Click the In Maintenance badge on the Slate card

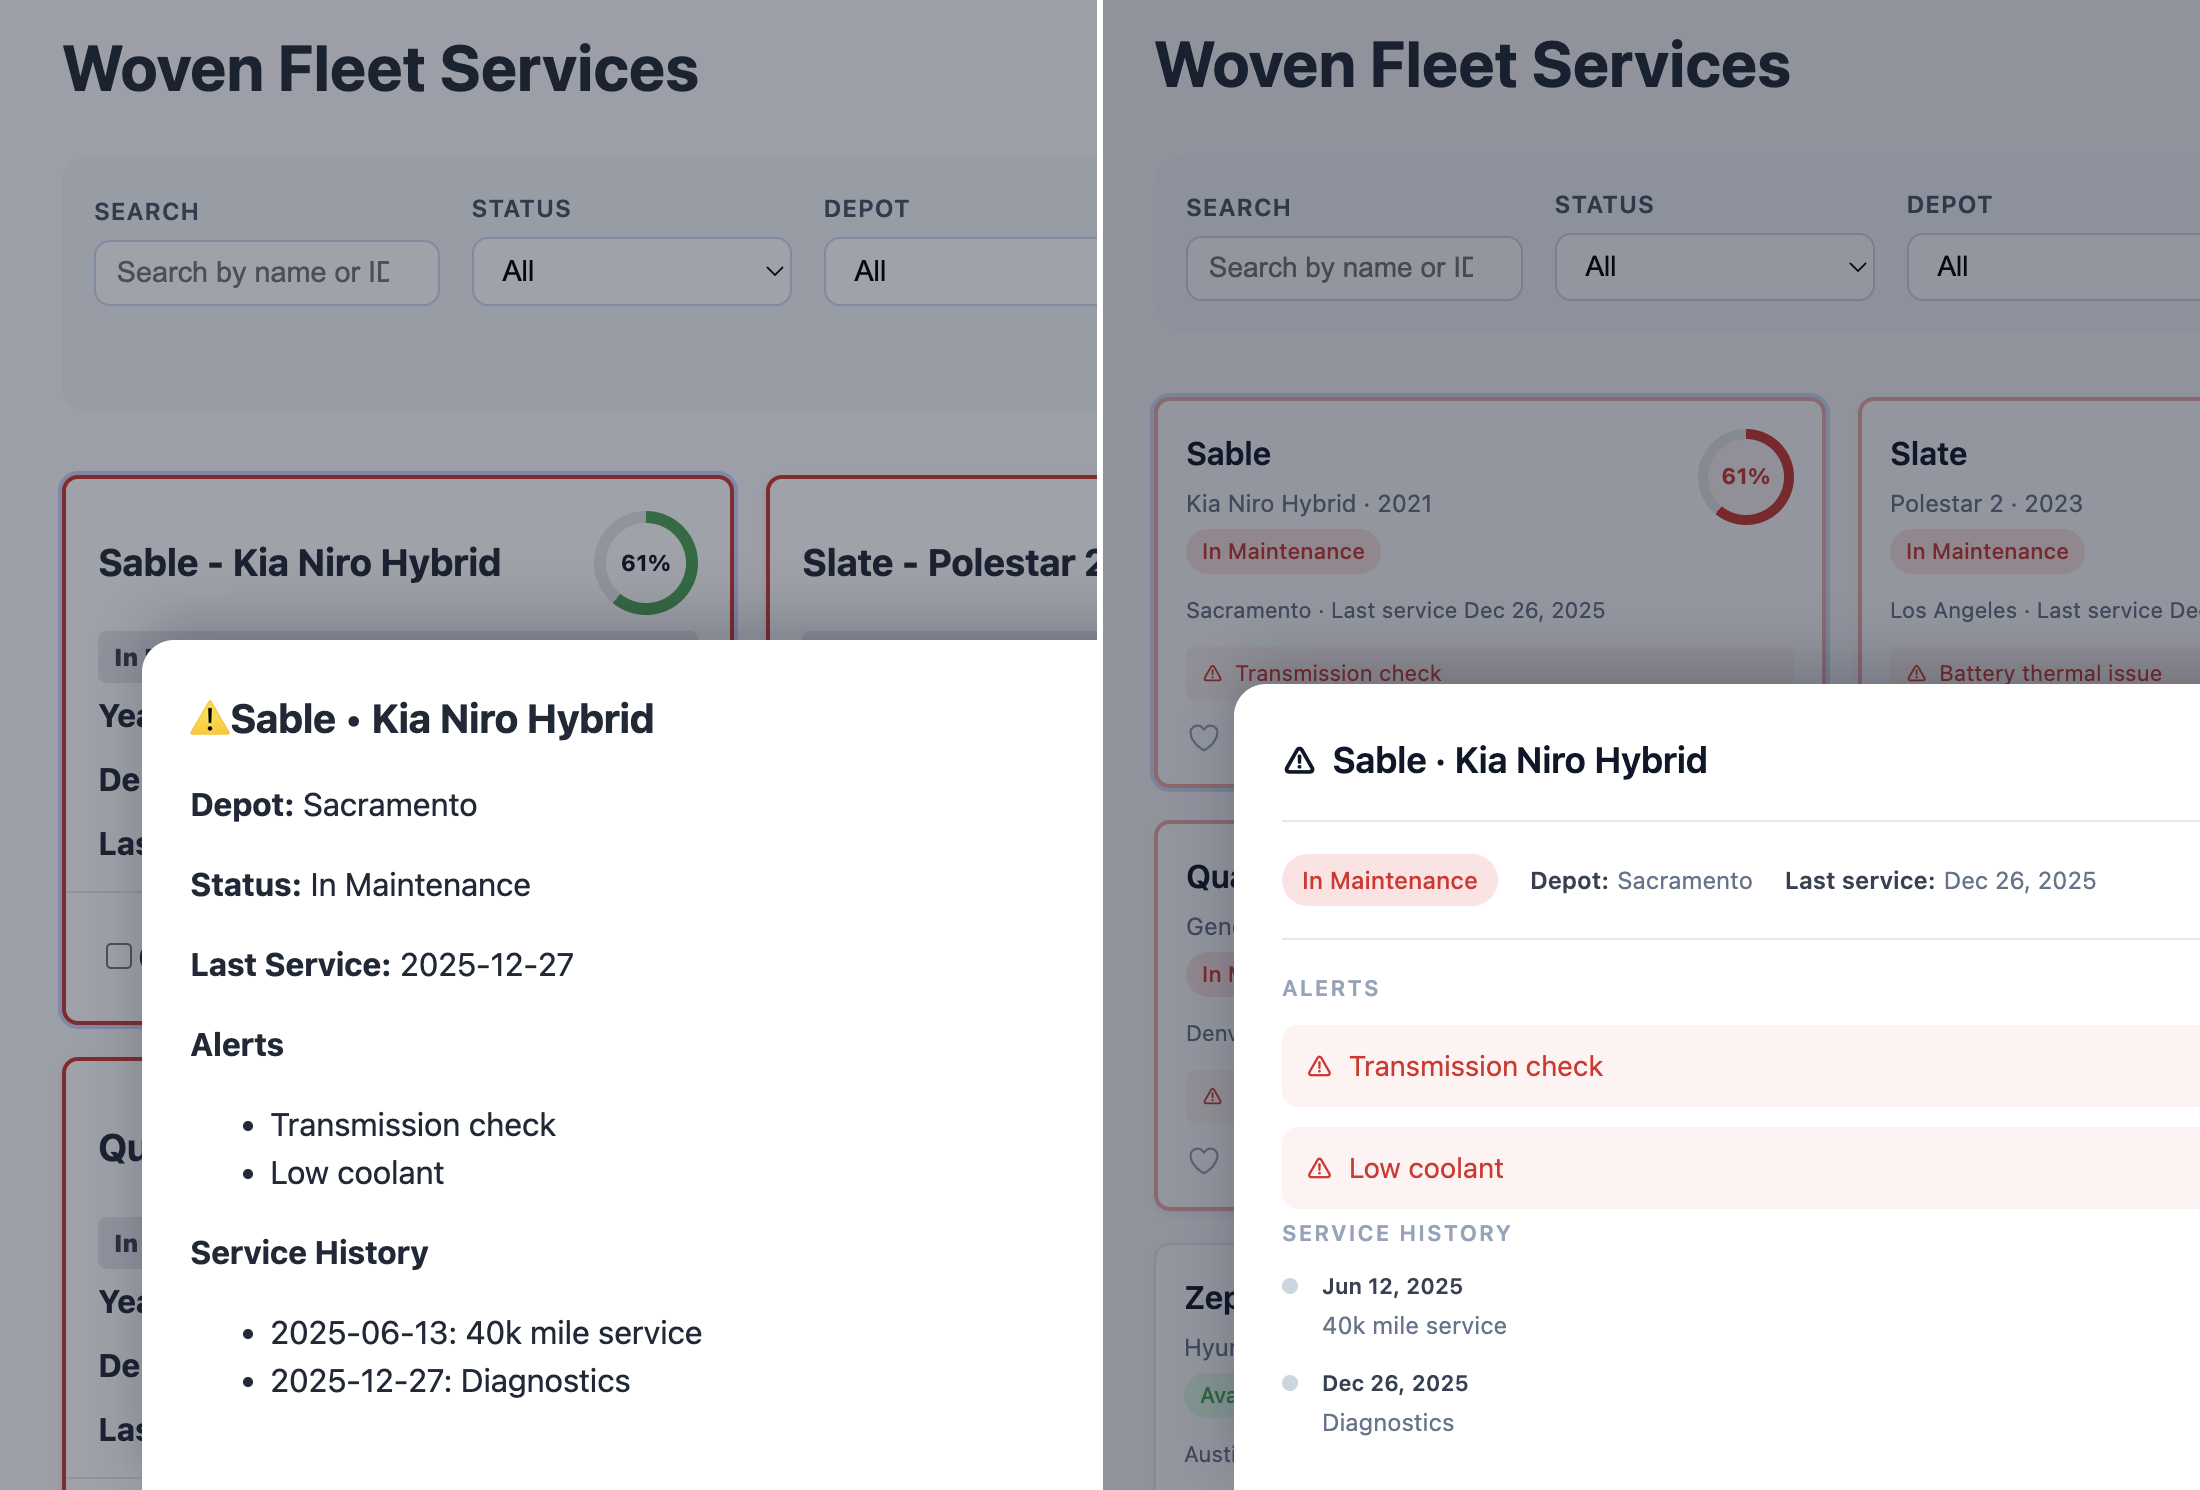coord(1986,551)
